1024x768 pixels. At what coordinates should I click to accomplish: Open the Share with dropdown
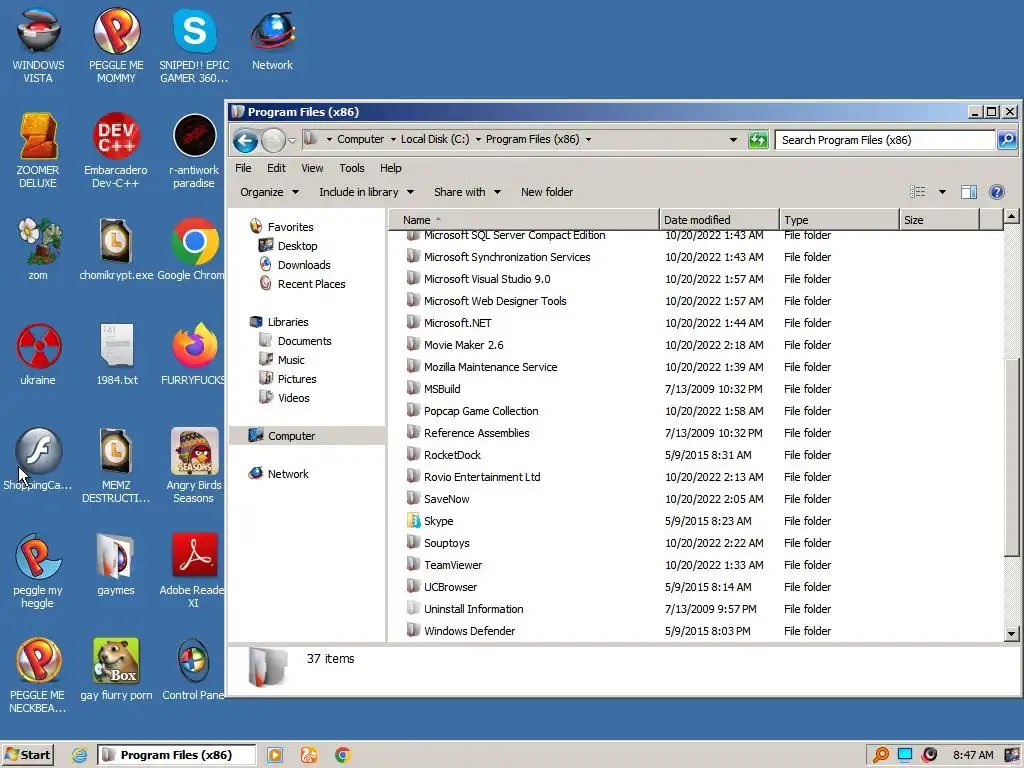[x=467, y=192]
